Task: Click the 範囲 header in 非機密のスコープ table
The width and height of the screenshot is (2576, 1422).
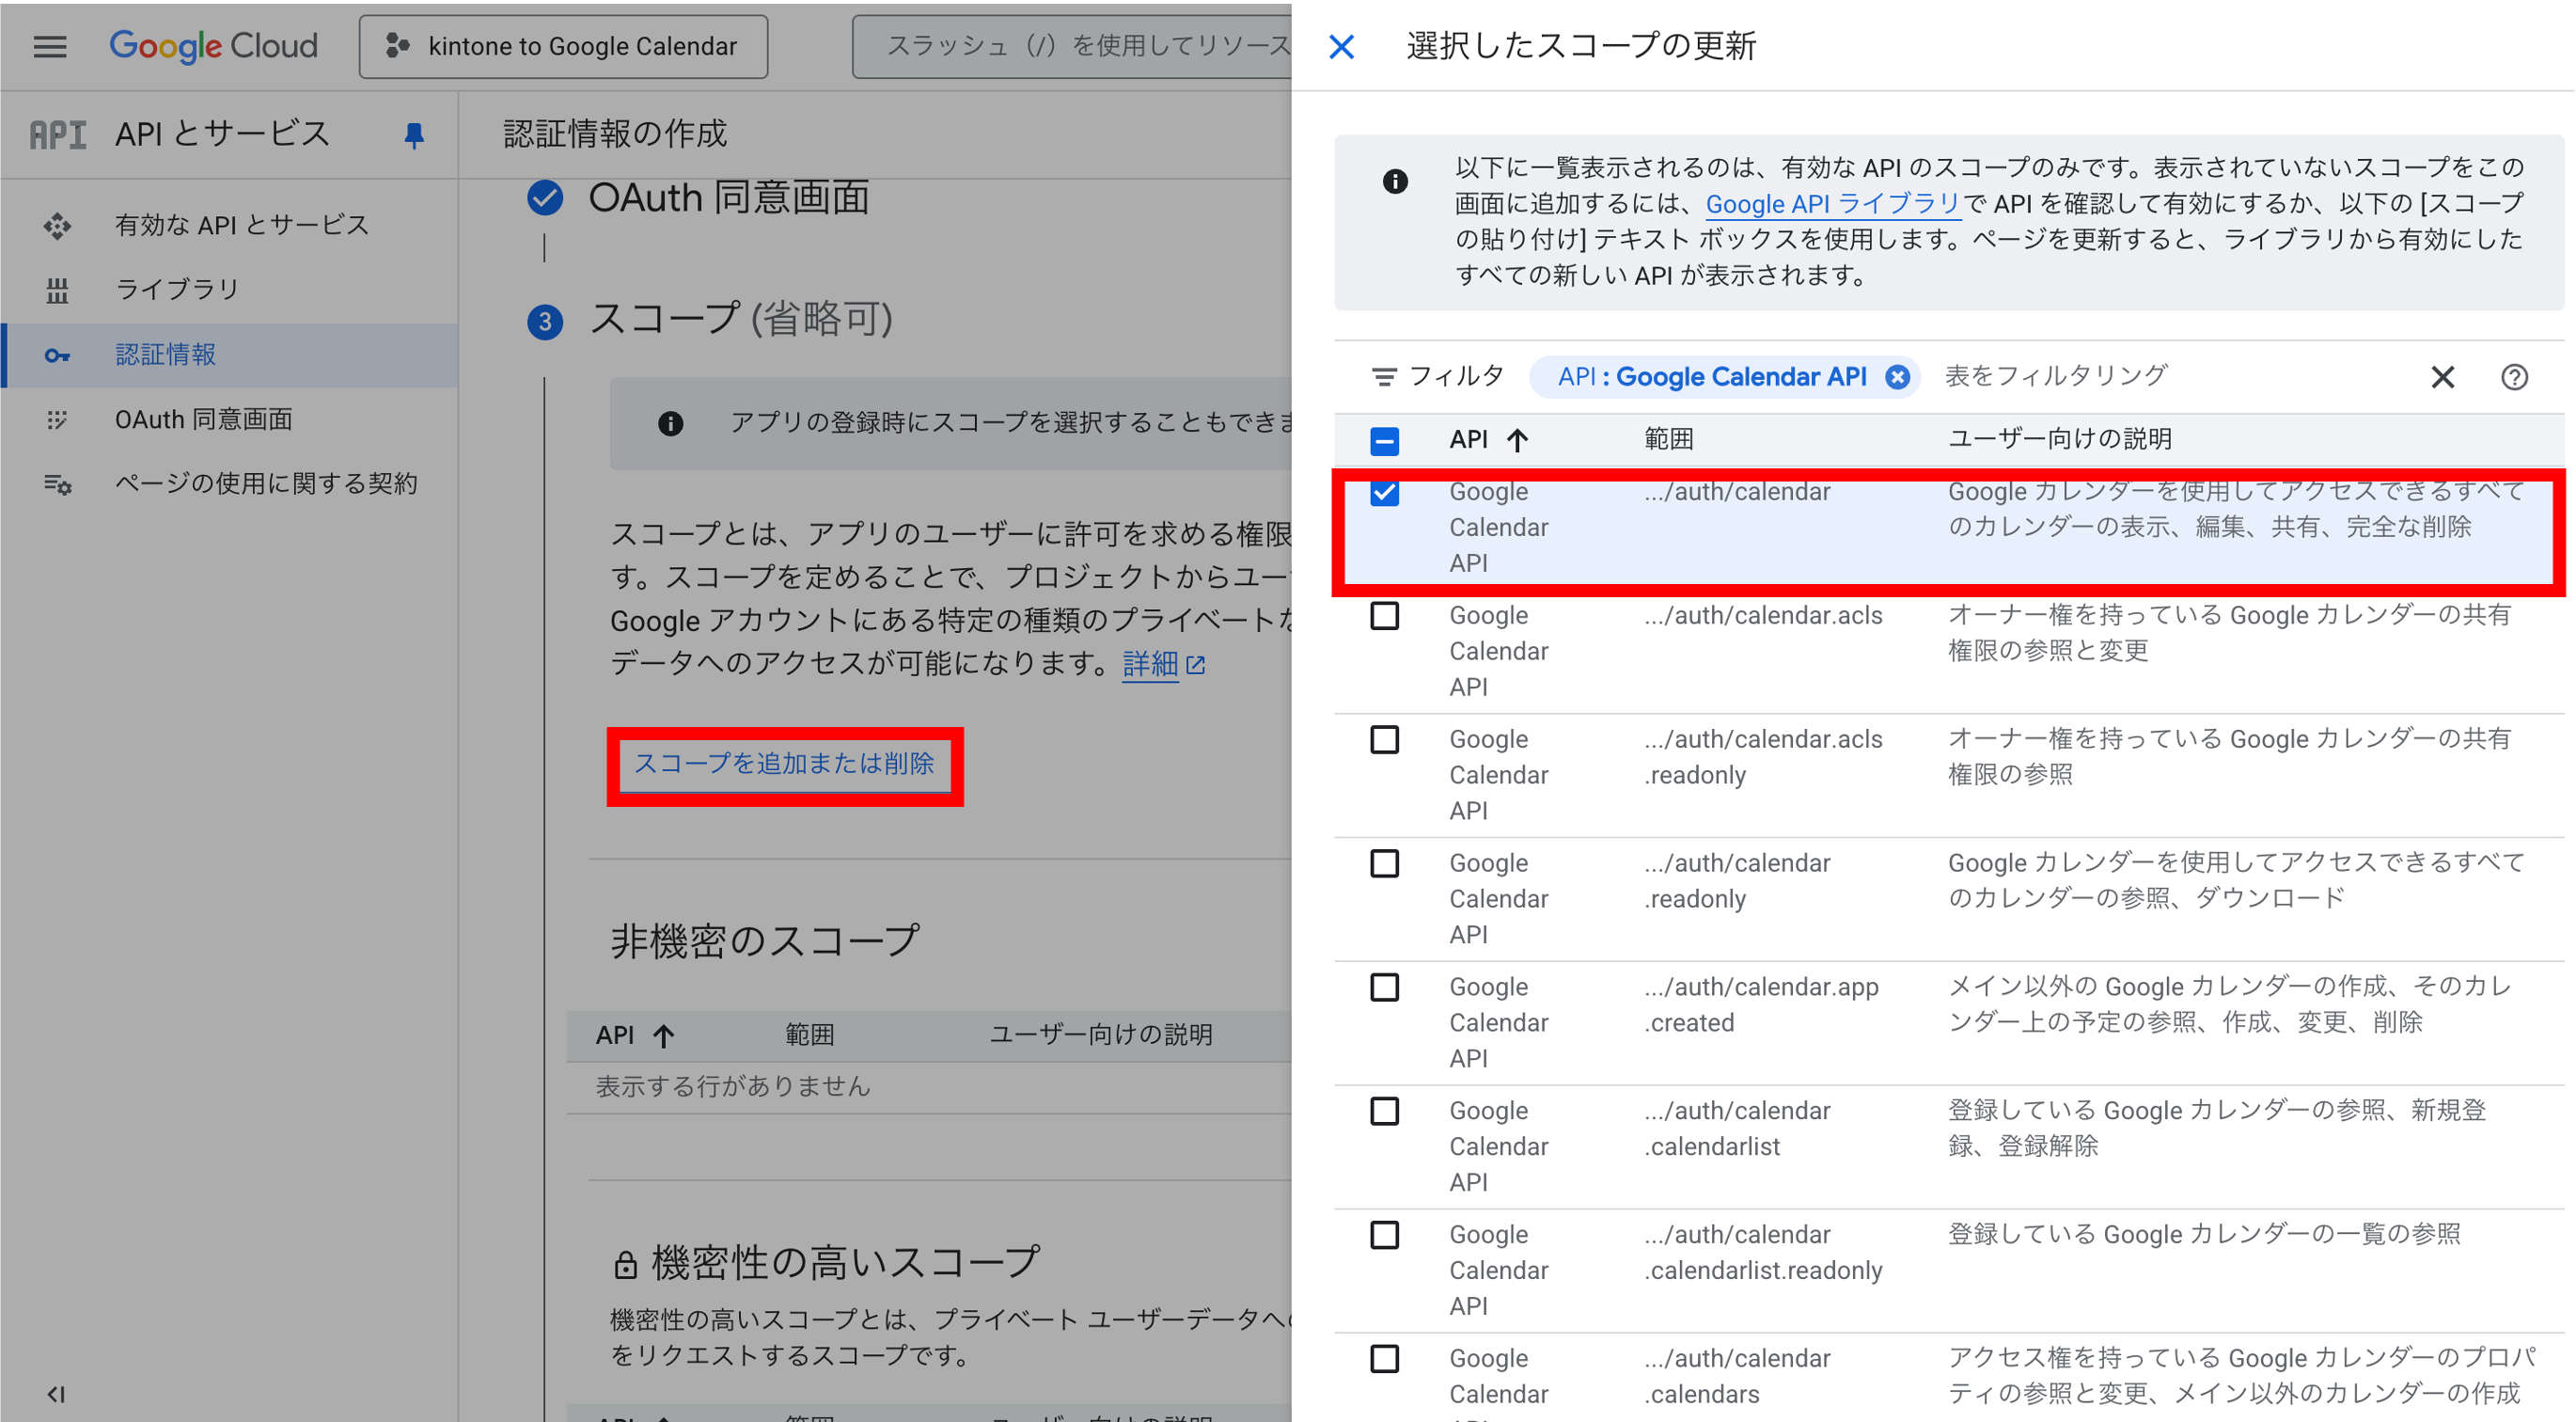Action: (809, 1035)
